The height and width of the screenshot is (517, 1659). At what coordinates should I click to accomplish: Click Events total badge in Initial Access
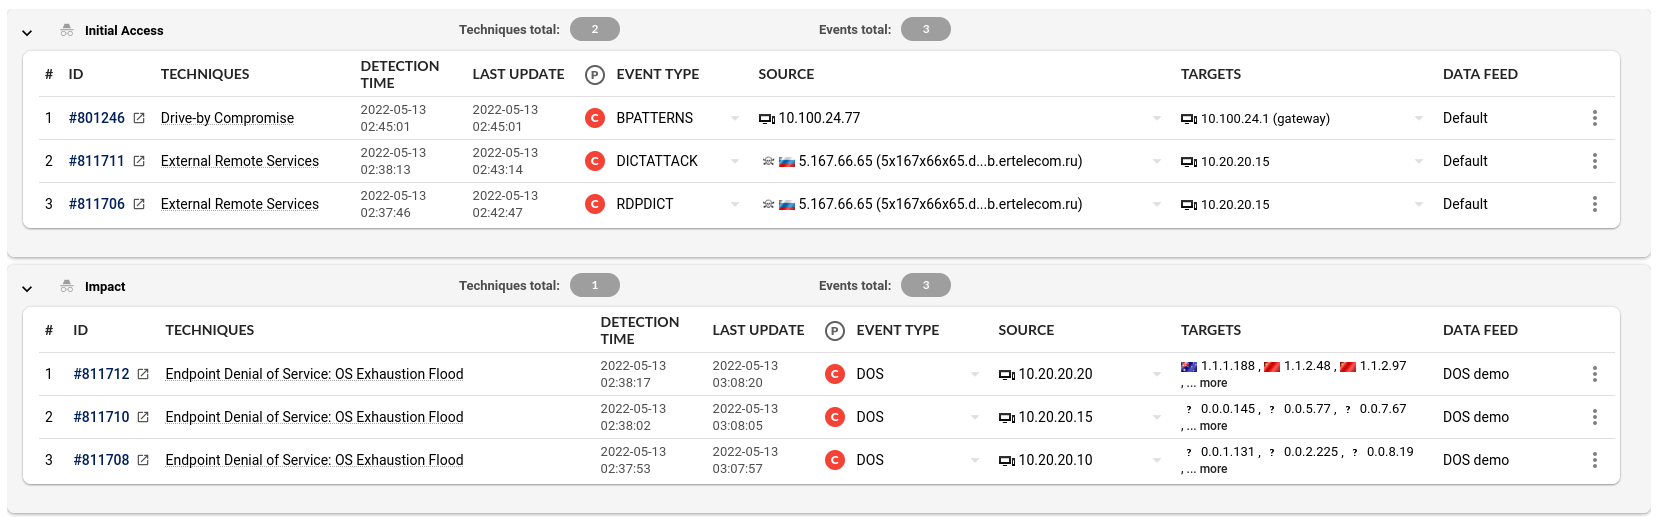tap(925, 30)
